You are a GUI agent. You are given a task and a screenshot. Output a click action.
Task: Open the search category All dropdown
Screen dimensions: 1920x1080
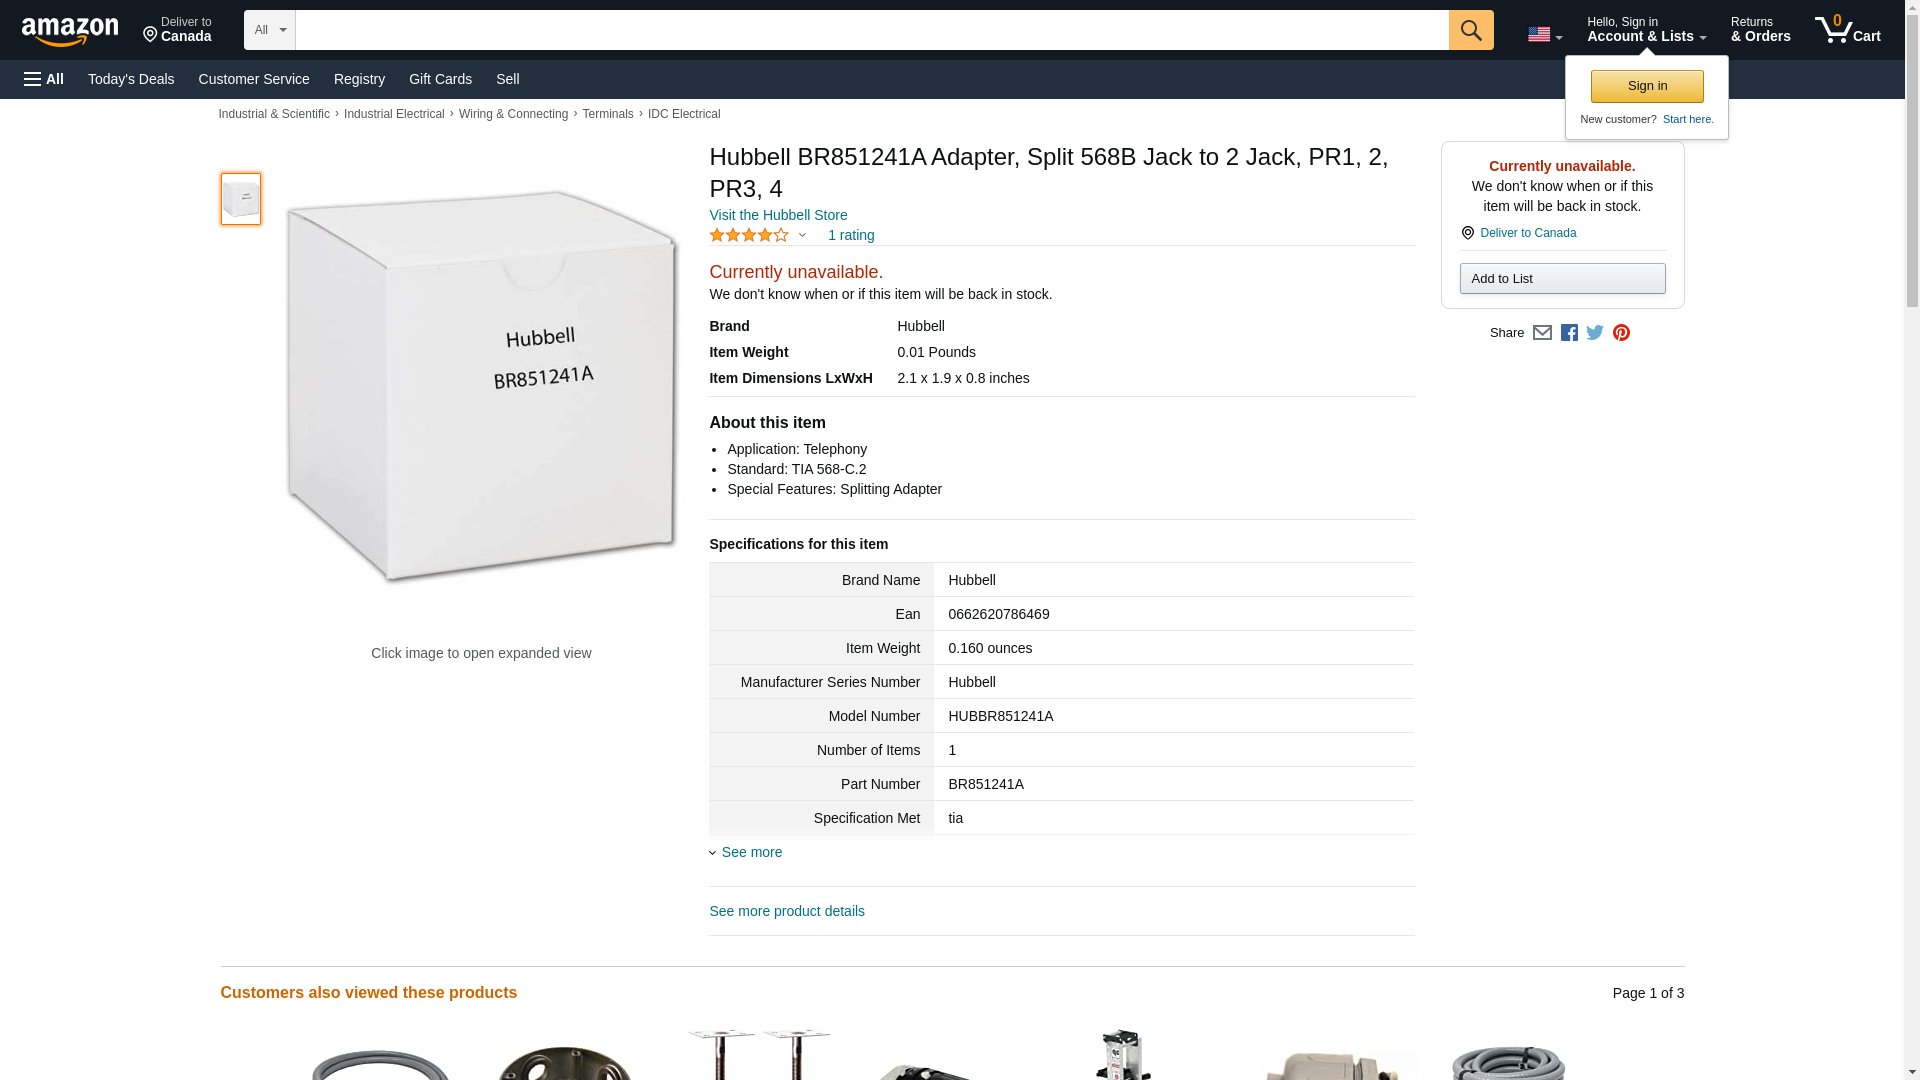270,30
